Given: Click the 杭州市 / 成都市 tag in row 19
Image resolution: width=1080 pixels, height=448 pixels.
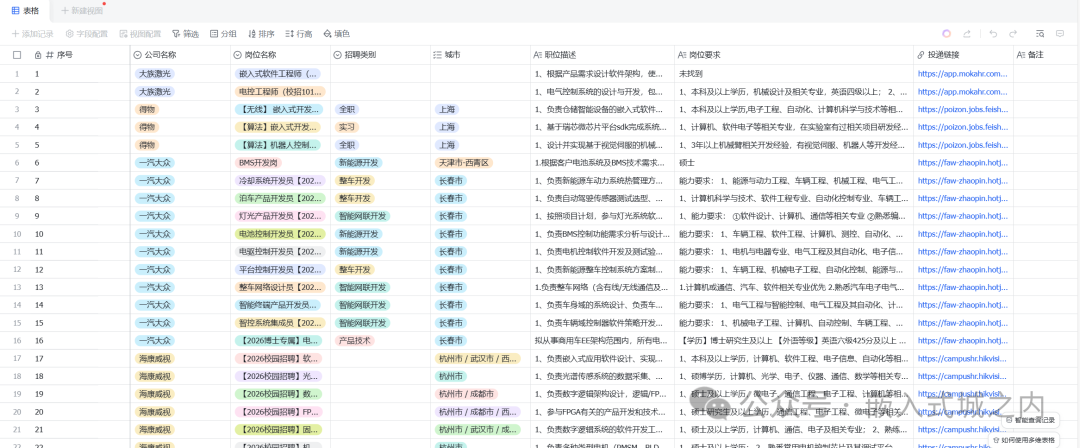Looking at the screenshot, I should (x=466, y=394).
